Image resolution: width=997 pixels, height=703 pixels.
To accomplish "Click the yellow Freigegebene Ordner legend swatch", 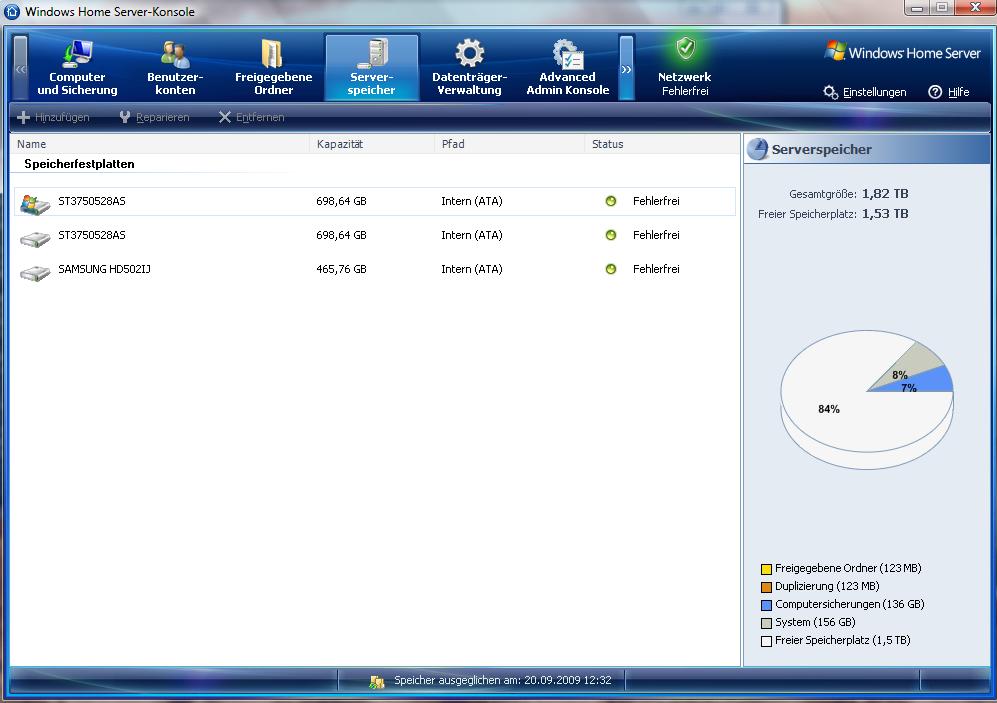I will click(x=767, y=569).
